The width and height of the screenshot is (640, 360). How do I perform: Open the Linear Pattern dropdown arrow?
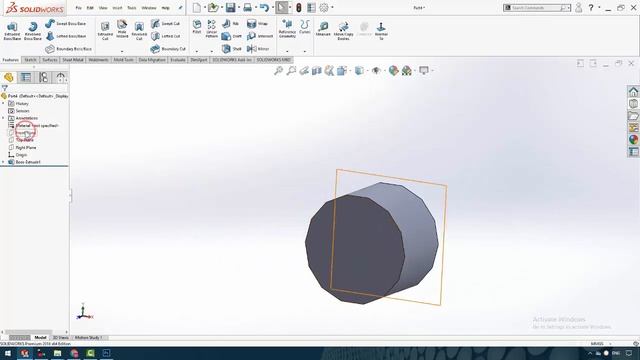211,51
